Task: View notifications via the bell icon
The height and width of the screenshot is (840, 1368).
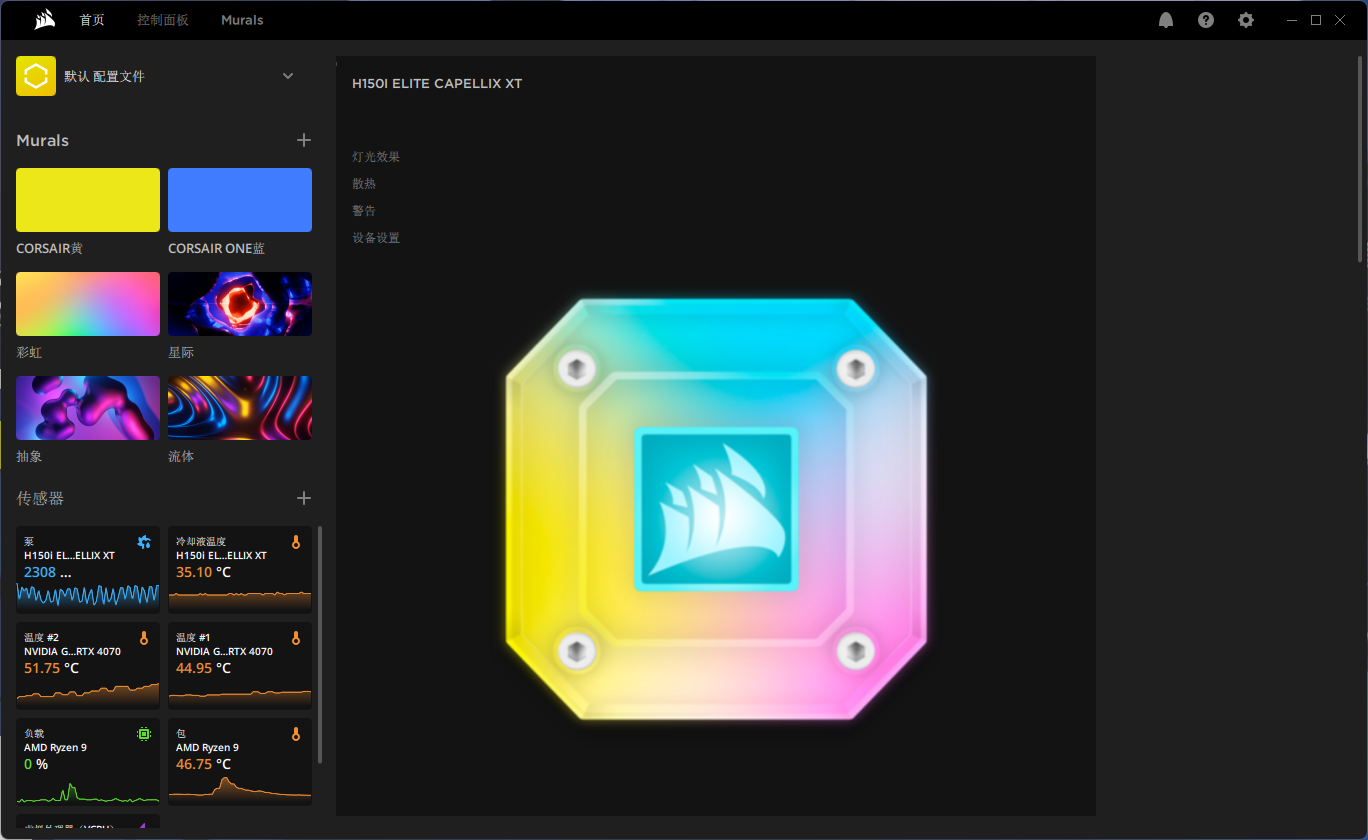Action: pyautogui.click(x=1165, y=19)
